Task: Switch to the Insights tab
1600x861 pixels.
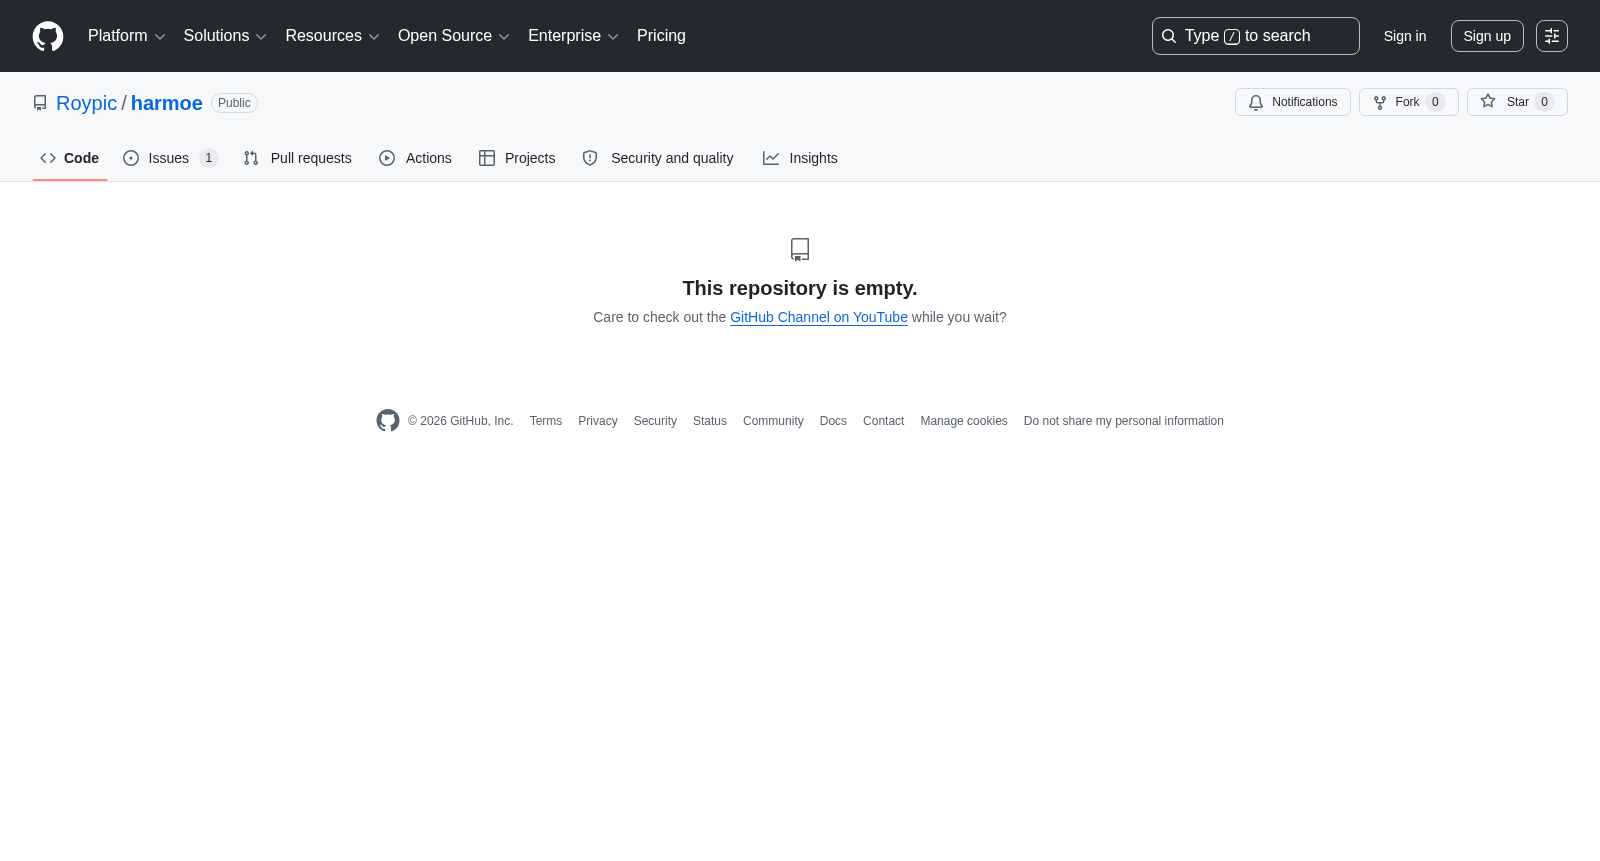Action: coord(800,158)
